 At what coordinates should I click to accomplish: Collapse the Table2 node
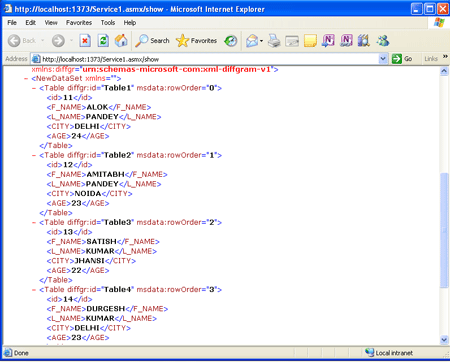[x=34, y=156]
